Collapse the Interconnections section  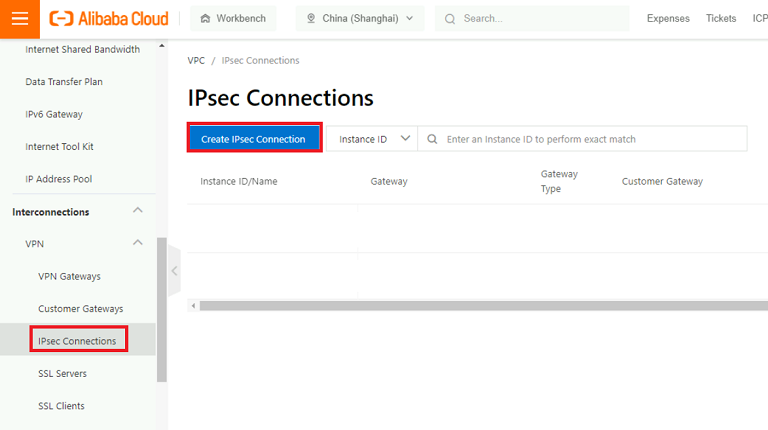pyautogui.click(x=138, y=210)
